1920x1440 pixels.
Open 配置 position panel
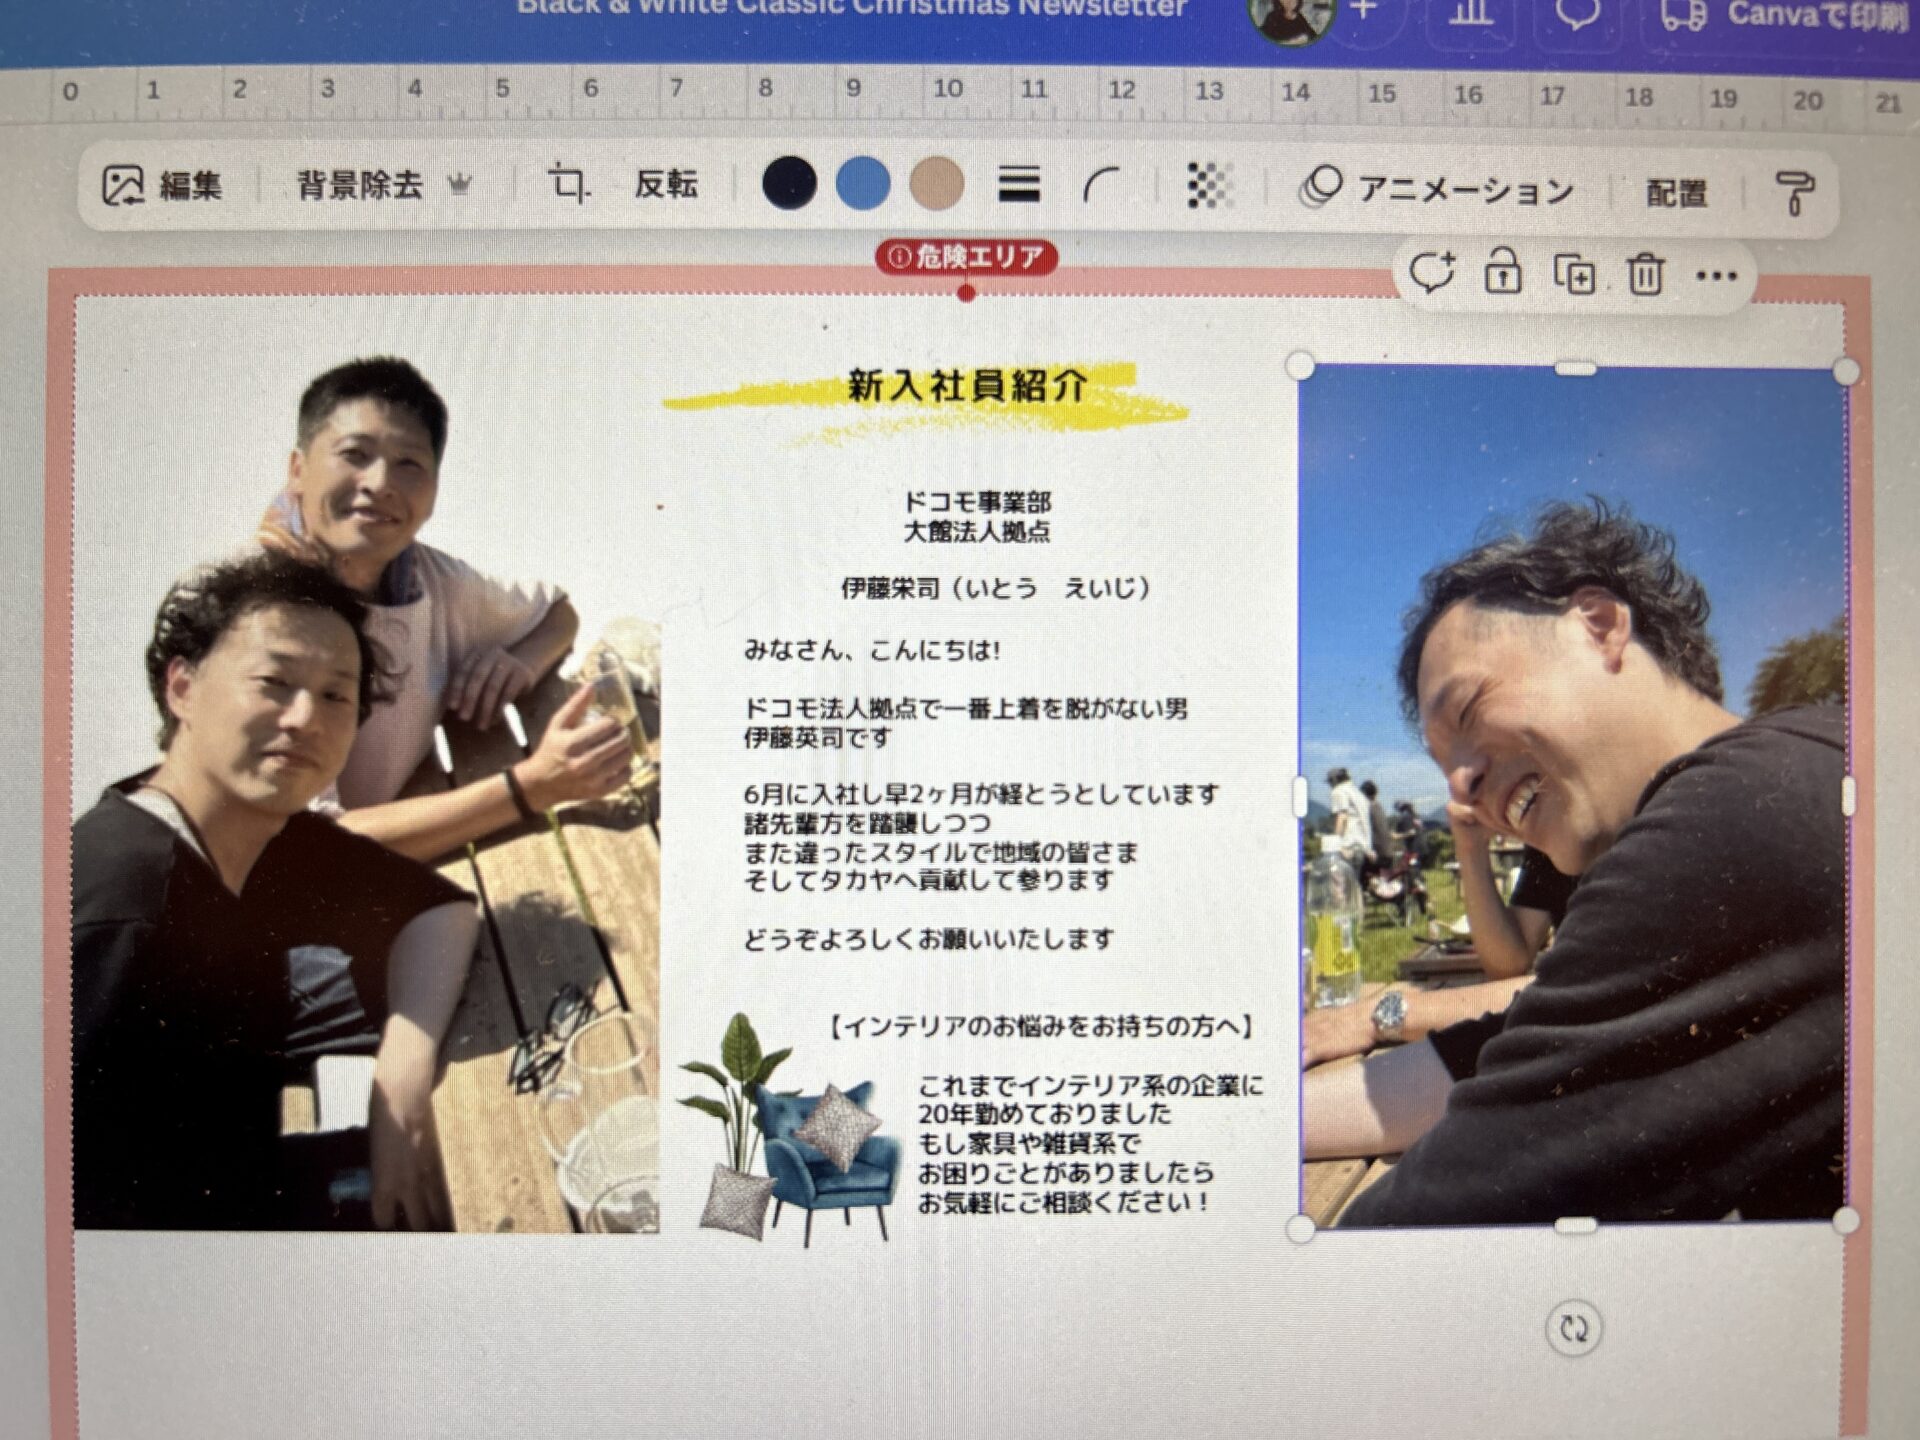coord(1676,192)
